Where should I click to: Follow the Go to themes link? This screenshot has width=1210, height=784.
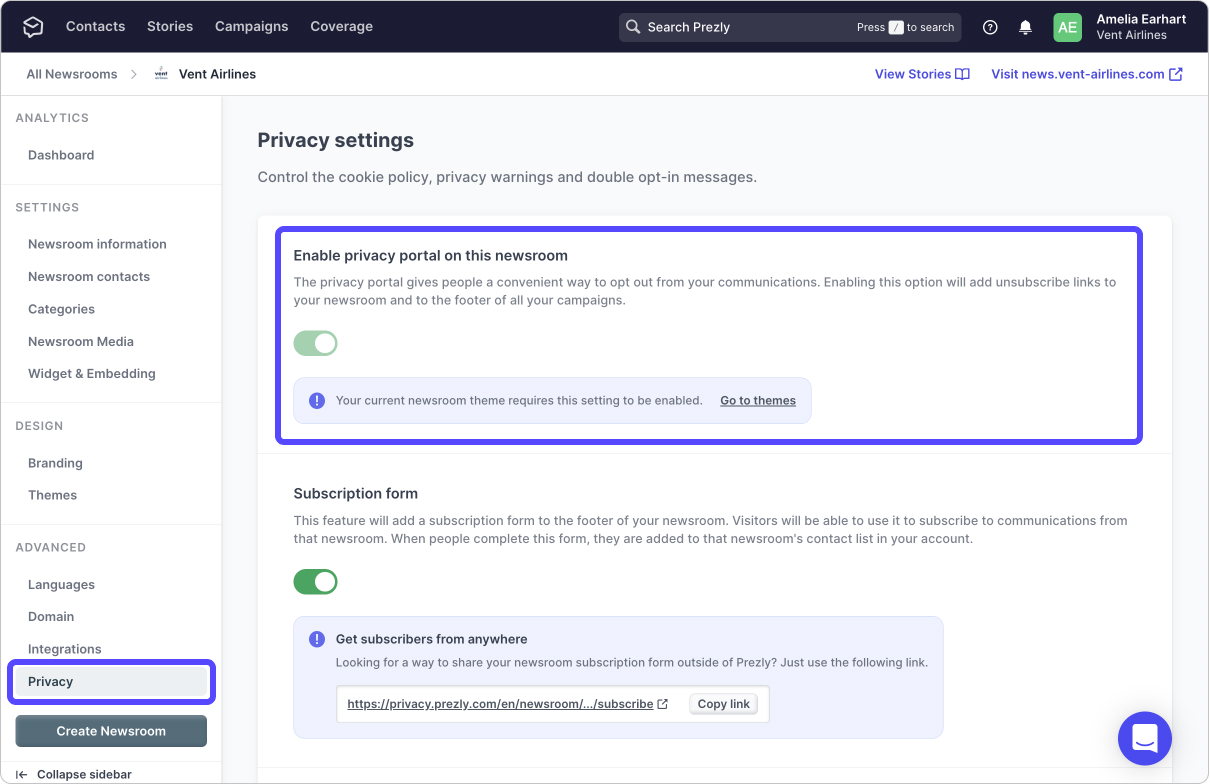(758, 401)
